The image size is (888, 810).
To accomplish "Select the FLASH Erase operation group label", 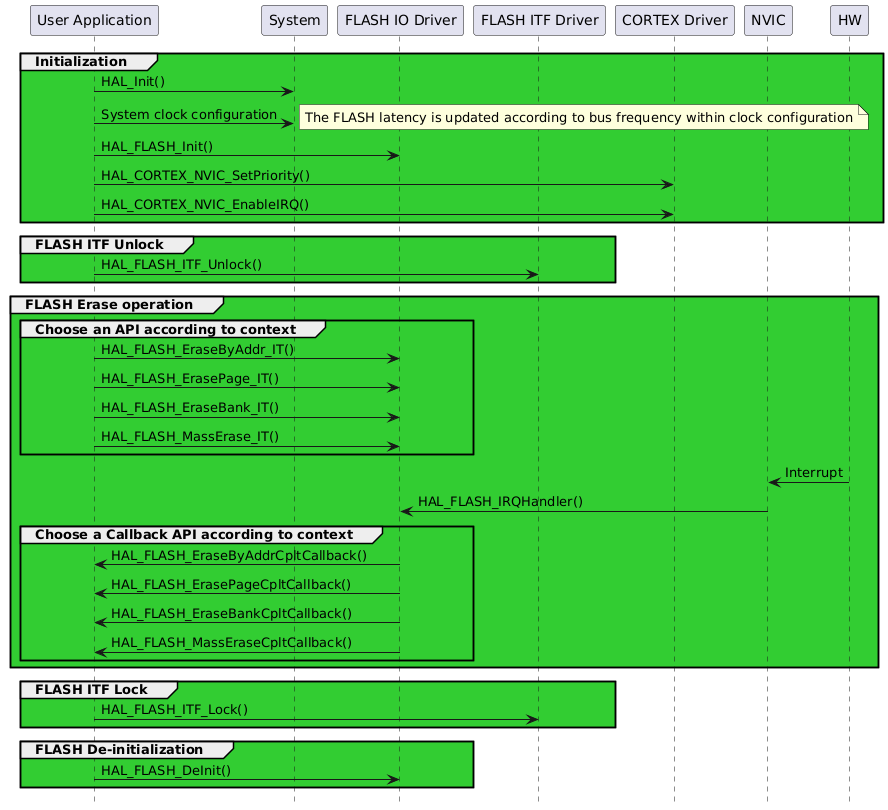I will tap(109, 305).
